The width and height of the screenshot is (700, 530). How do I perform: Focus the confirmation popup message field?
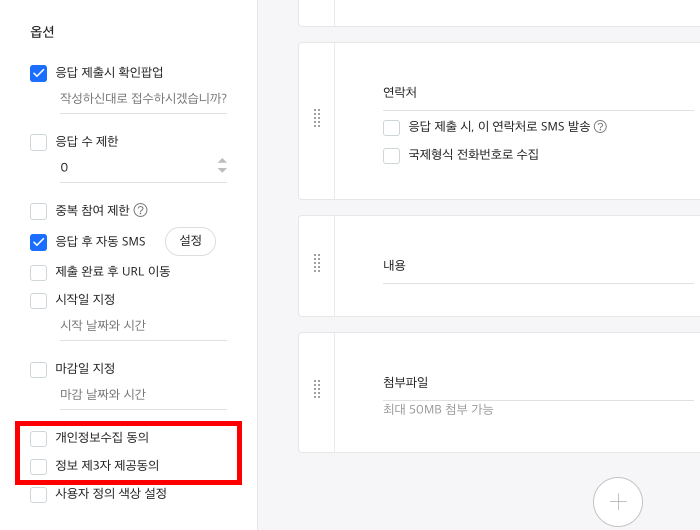pos(143,99)
